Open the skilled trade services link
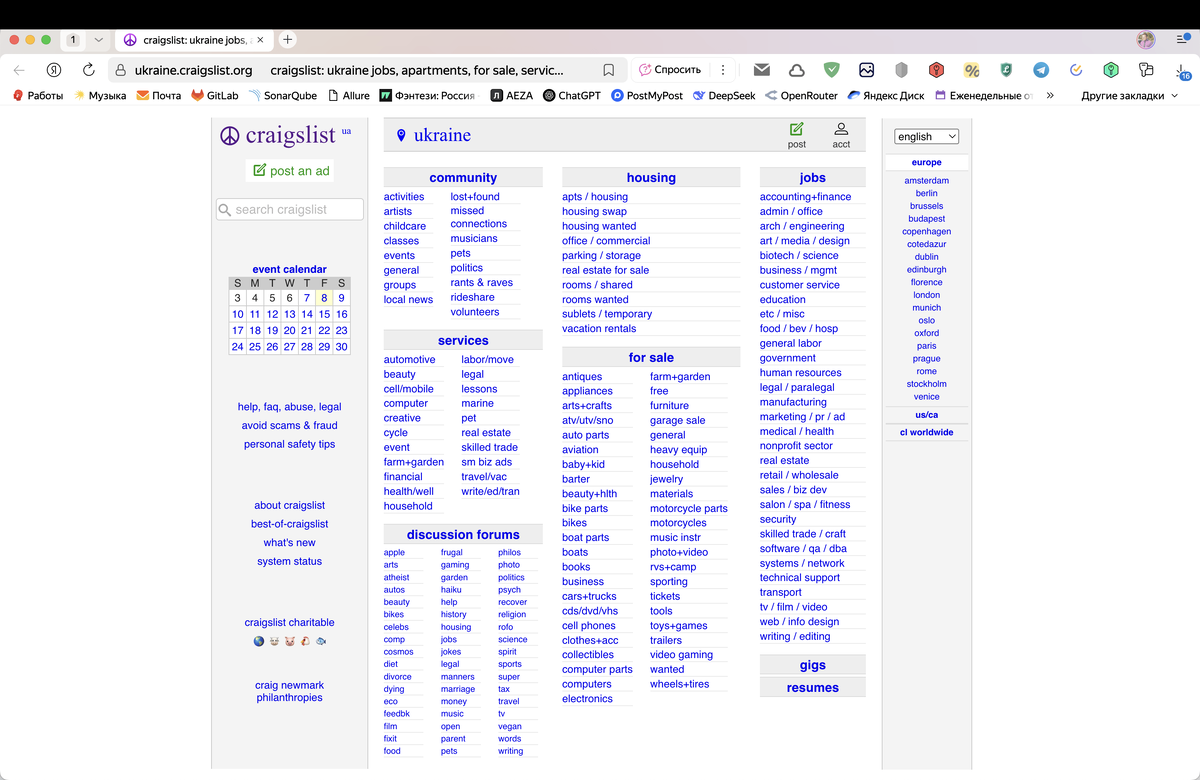 coord(489,447)
